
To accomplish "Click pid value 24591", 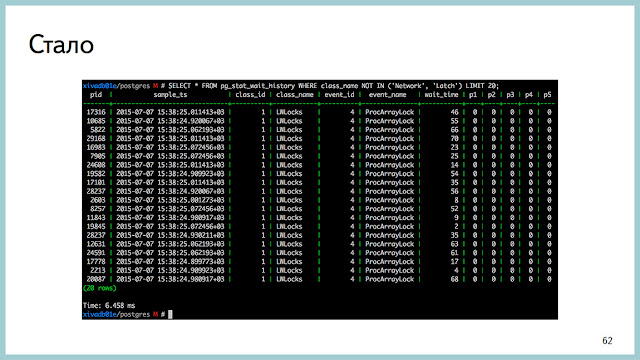I will [x=96, y=253].
